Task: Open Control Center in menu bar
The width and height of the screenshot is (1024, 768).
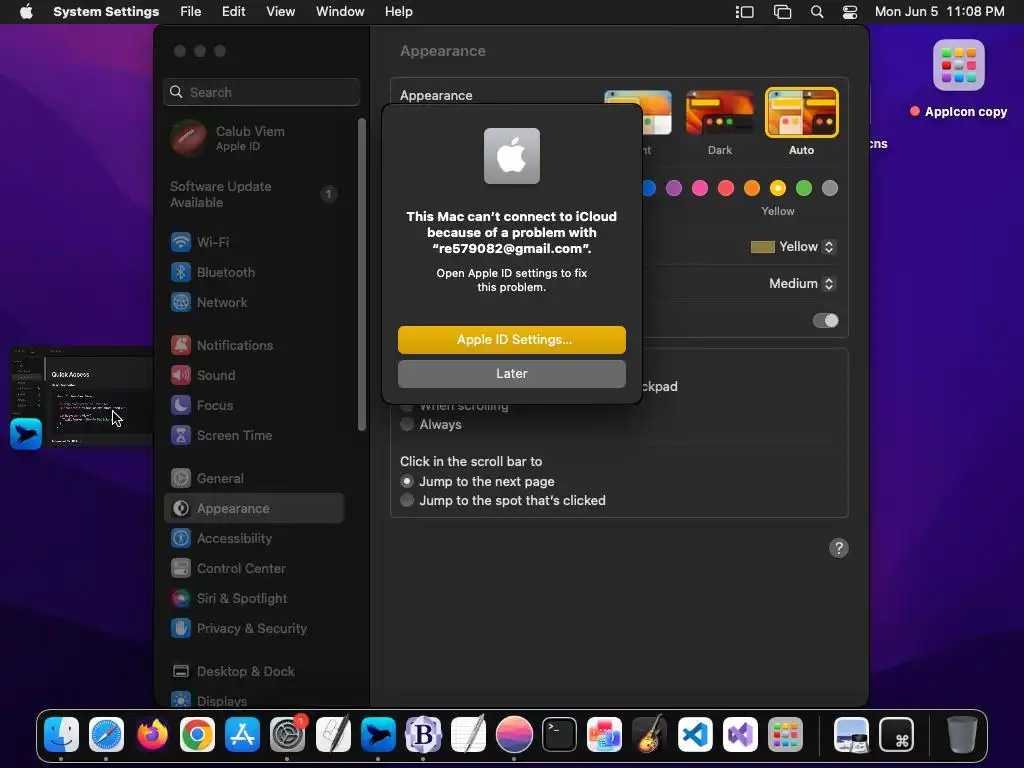Action: pyautogui.click(x=850, y=12)
